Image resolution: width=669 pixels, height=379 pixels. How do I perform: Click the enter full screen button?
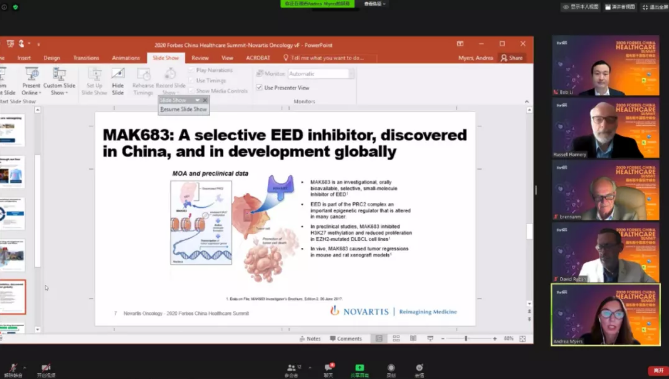[x=655, y=7]
